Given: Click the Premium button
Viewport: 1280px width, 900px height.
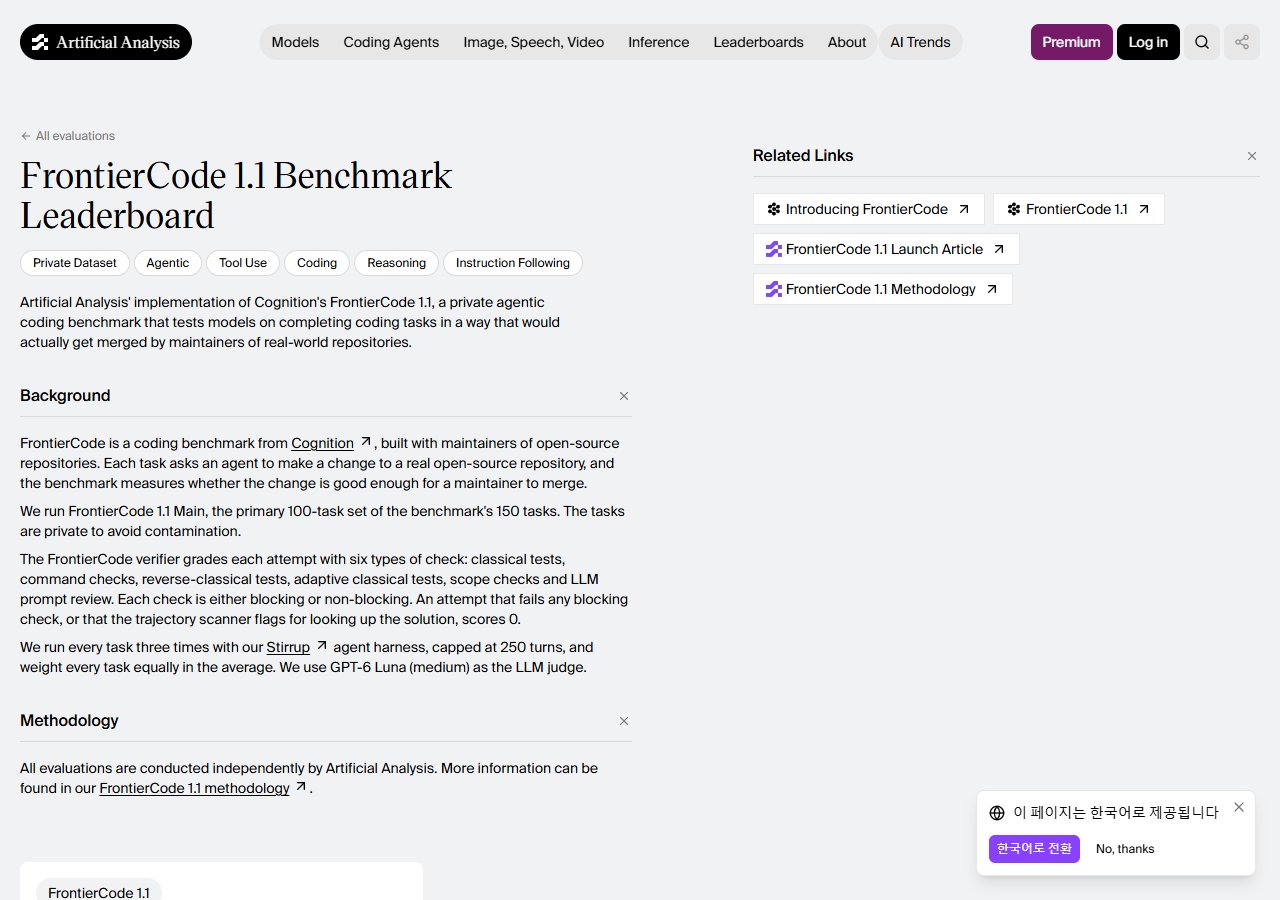Looking at the screenshot, I should (1071, 42).
